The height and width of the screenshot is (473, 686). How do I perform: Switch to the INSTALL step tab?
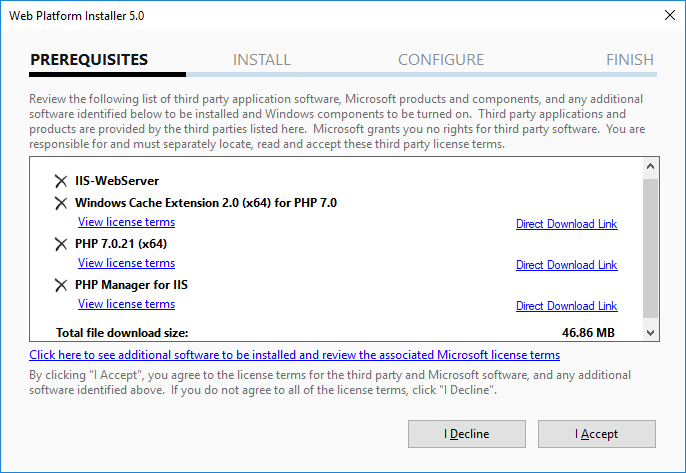pos(262,60)
